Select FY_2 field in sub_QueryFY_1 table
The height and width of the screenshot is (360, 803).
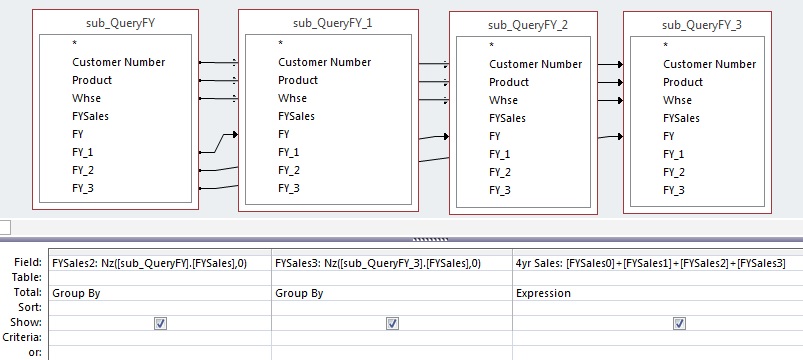(x=288, y=170)
